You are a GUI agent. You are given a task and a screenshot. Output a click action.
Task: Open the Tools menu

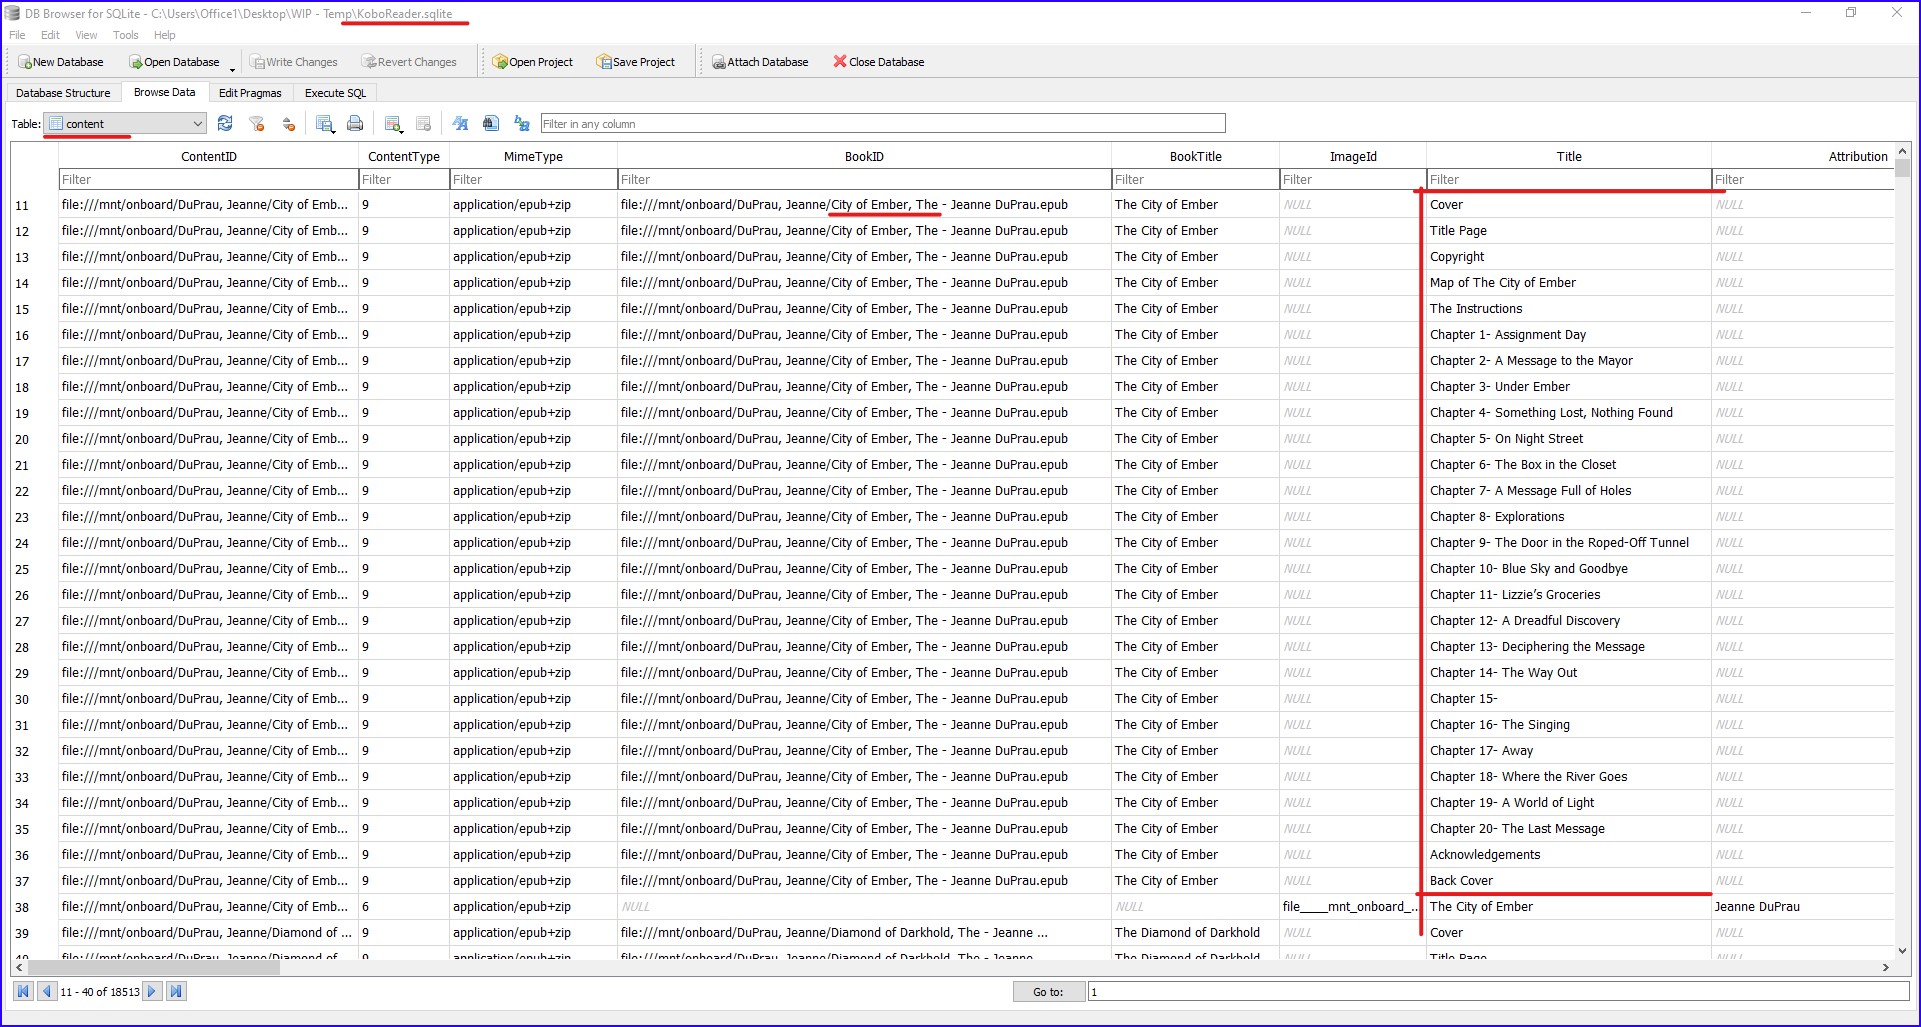(x=125, y=35)
